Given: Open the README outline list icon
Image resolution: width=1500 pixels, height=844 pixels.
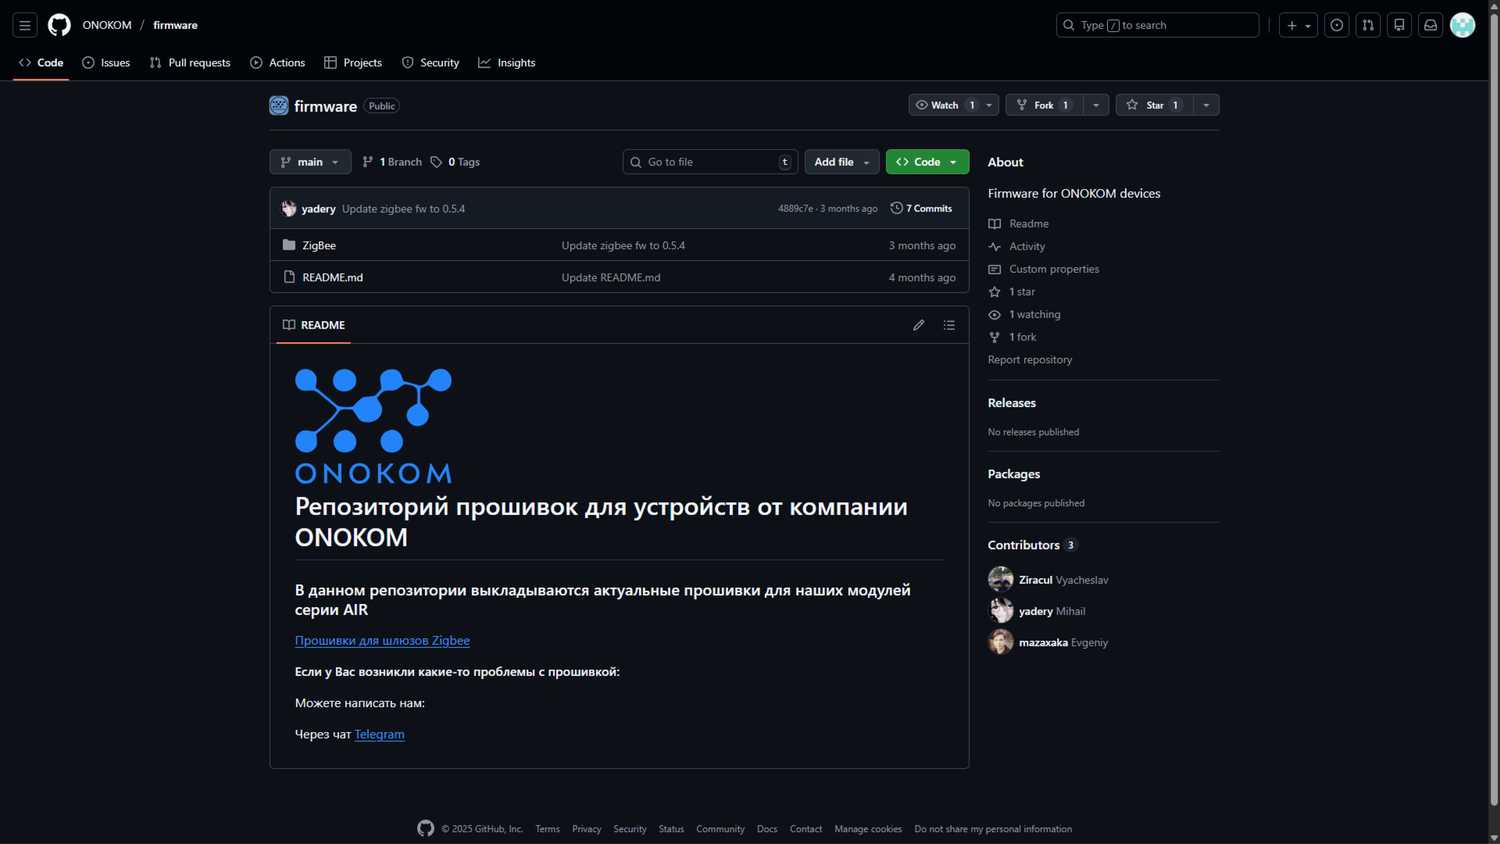Looking at the screenshot, I should point(949,325).
